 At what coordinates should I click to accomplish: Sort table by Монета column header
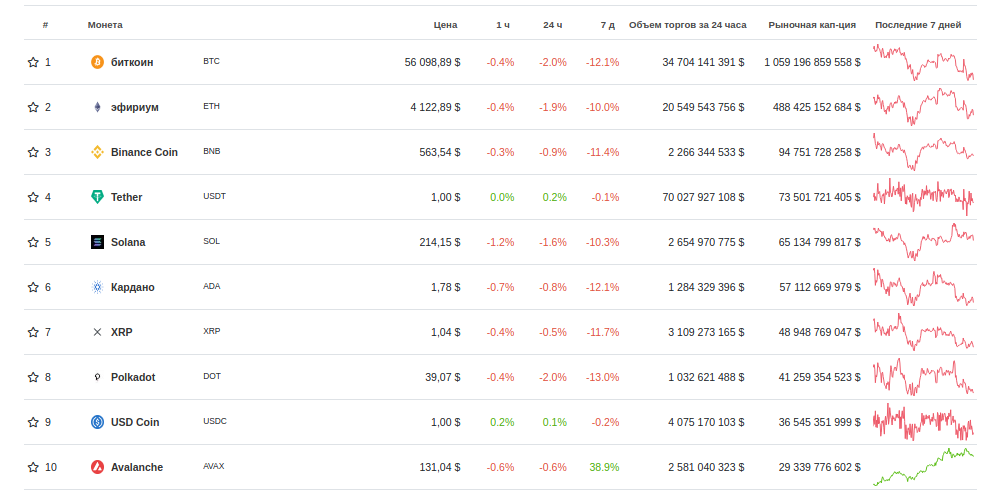coord(105,25)
